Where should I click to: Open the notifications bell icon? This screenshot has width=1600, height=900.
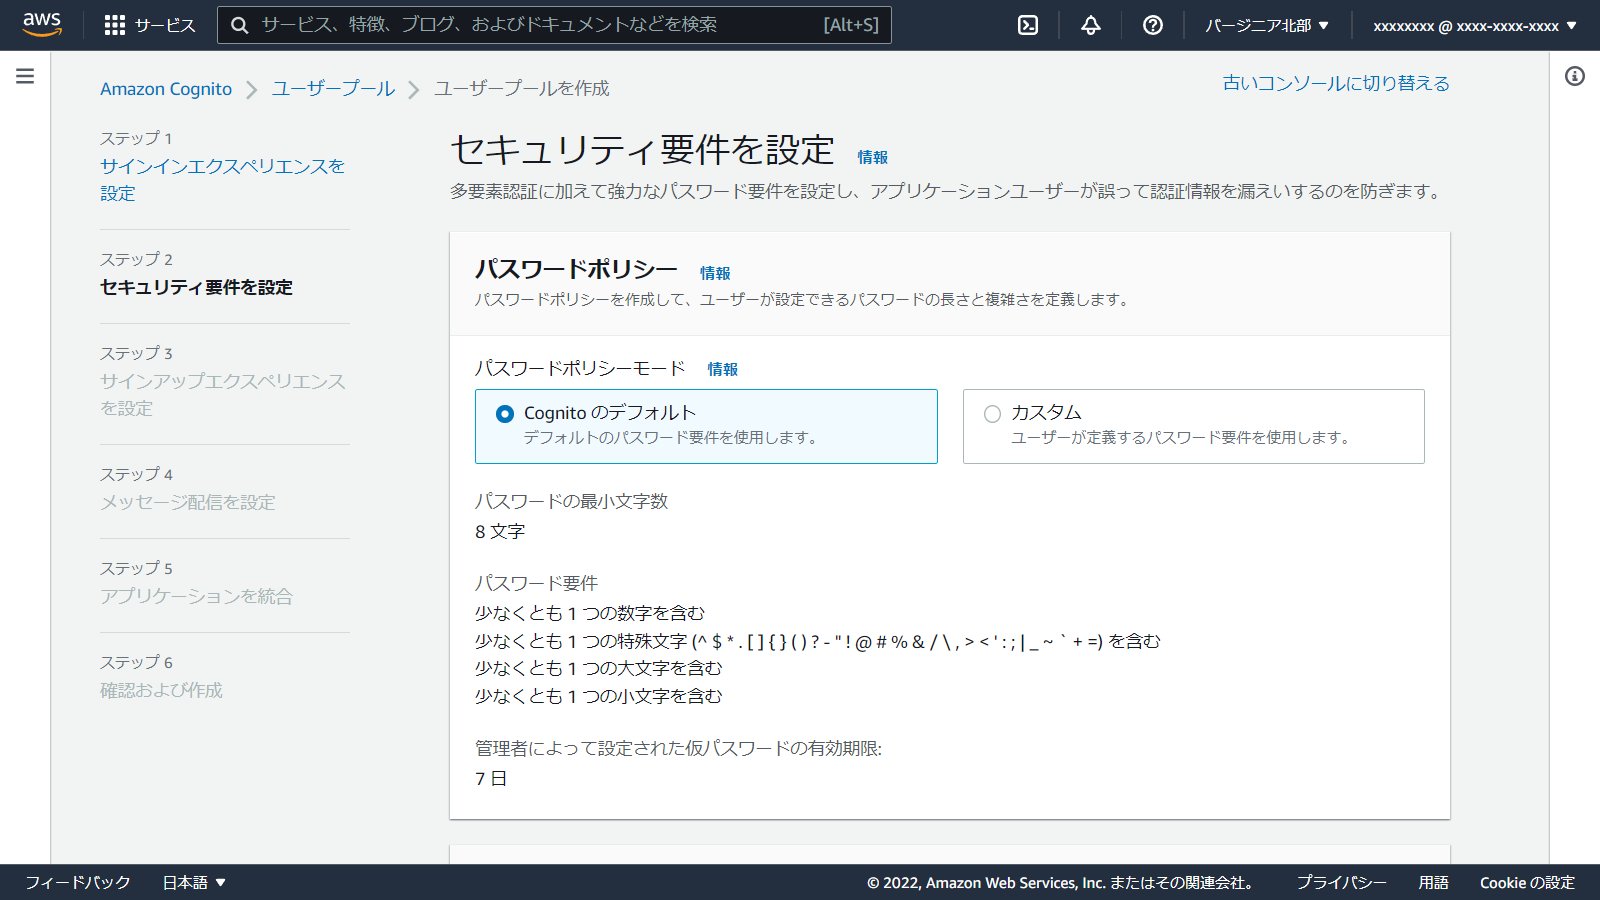tap(1089, 24)
